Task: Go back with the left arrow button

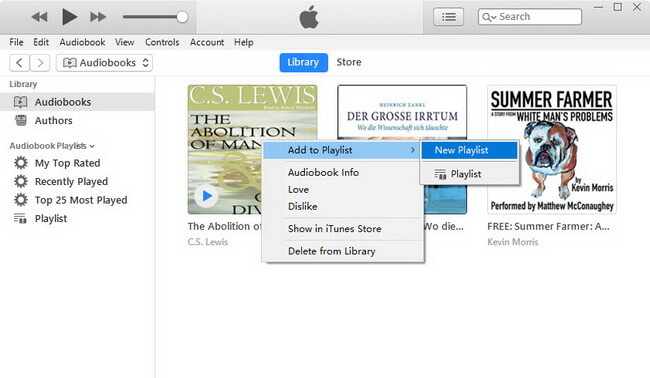Action: coord(19,63)
